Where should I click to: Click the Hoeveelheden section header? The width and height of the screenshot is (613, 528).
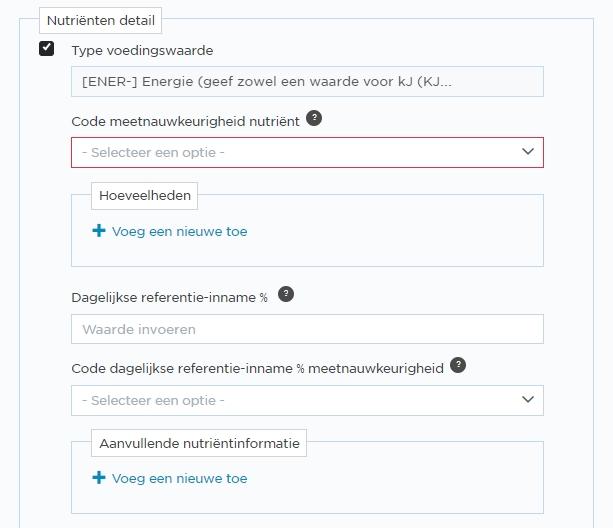[x=145, y=196]
